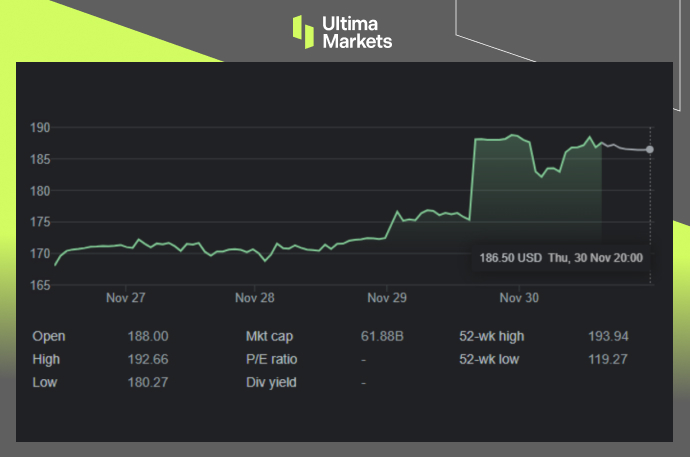Click the Ultima Markets brand name text
Image resolution: width=690 pixels, height=457 pixels.
click(x=356, y=31)
